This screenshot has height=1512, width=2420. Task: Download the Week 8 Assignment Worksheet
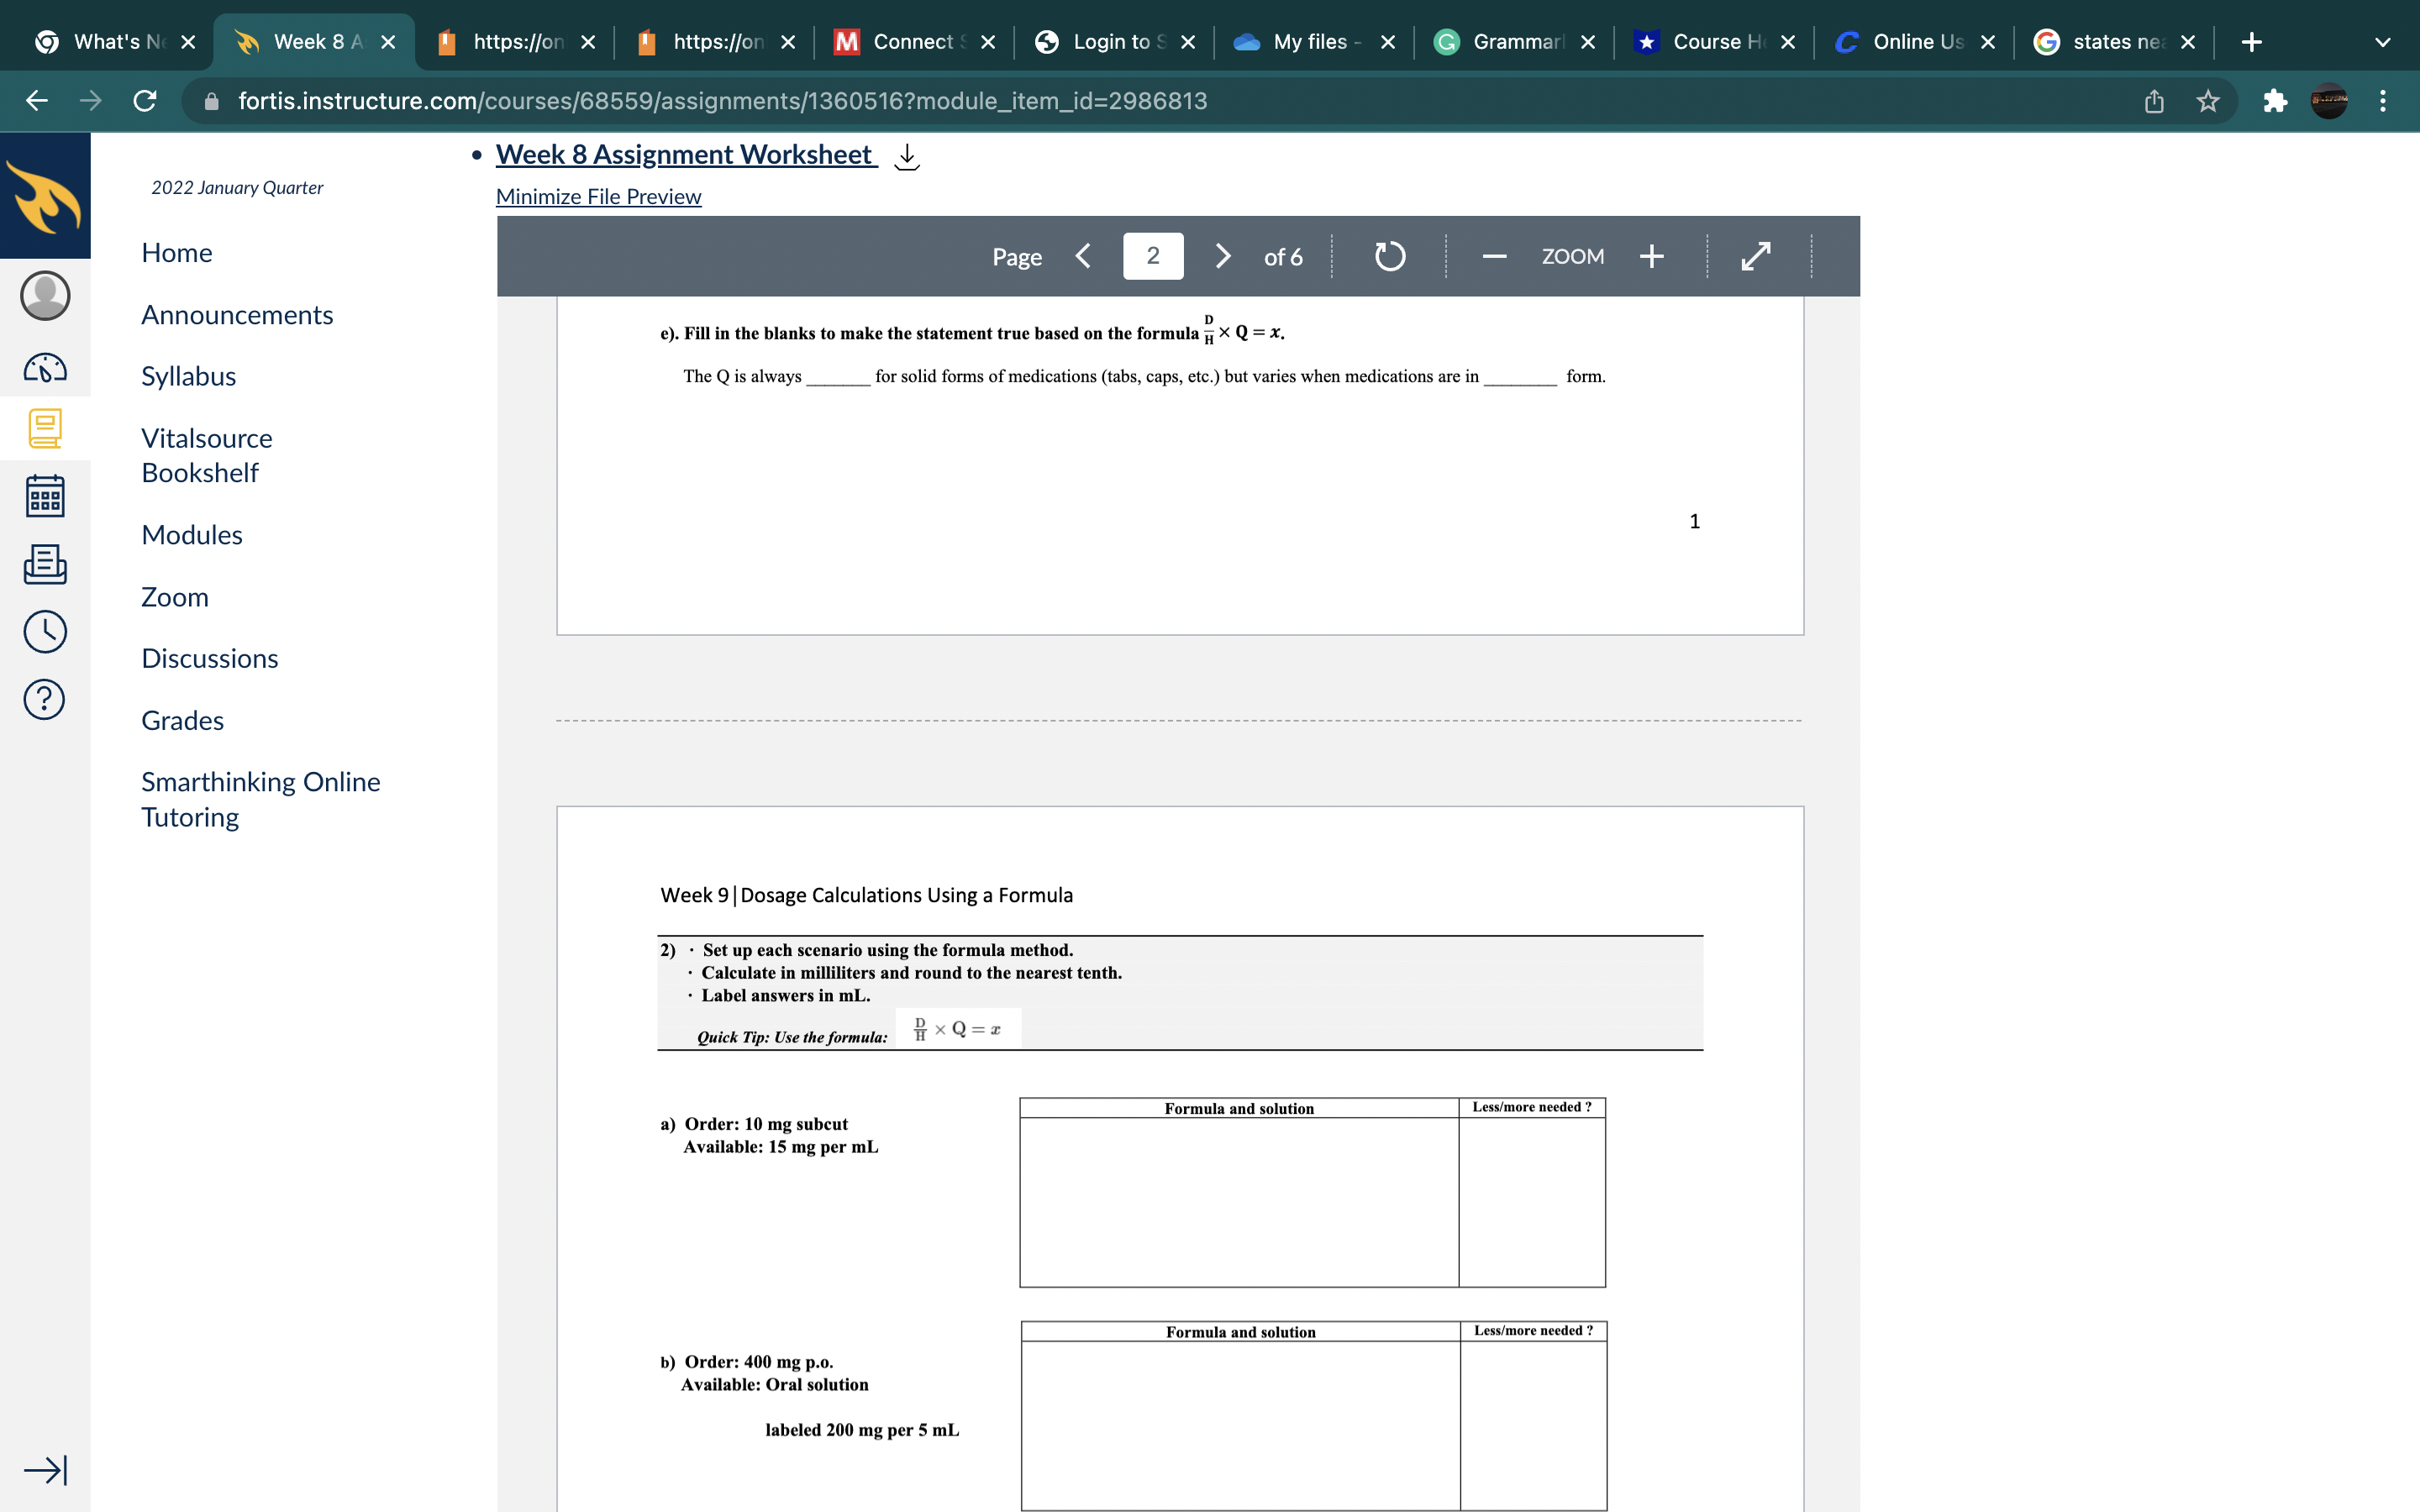906,156
